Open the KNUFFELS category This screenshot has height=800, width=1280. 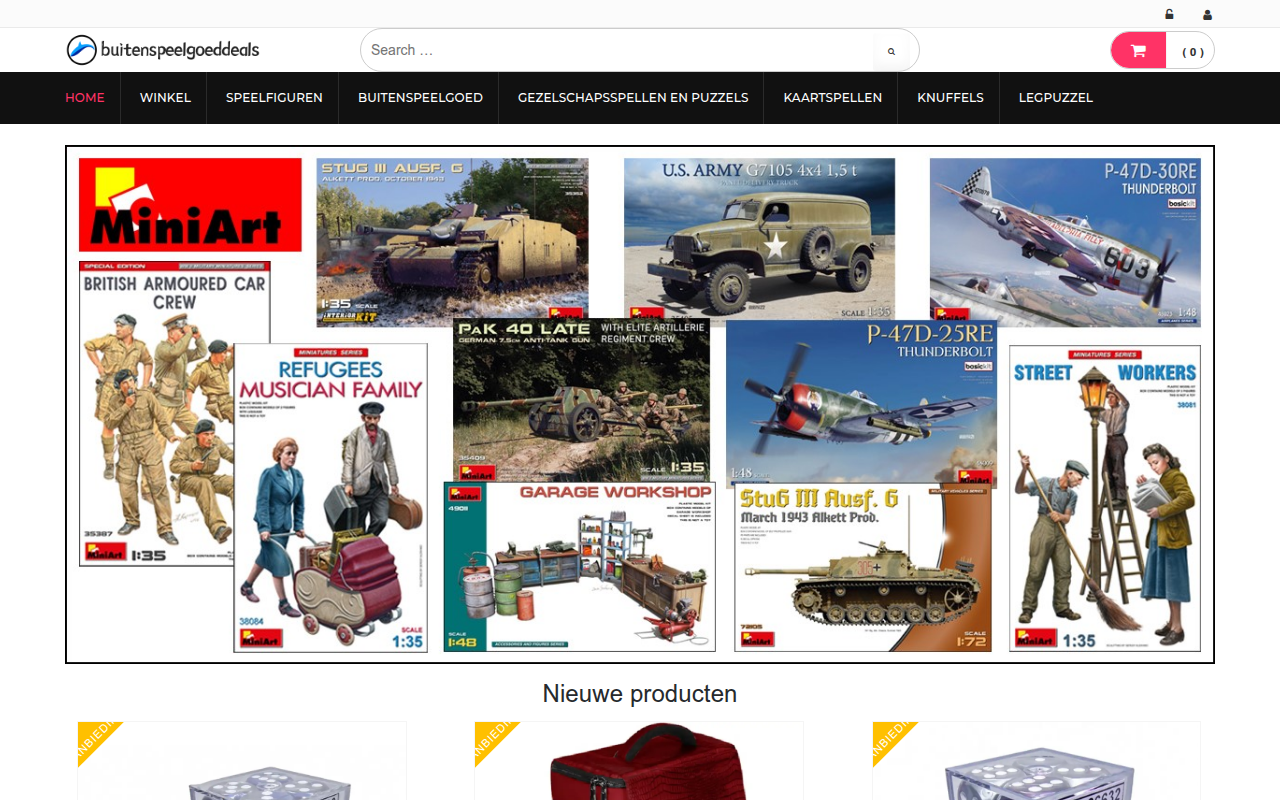pos(950,98)
